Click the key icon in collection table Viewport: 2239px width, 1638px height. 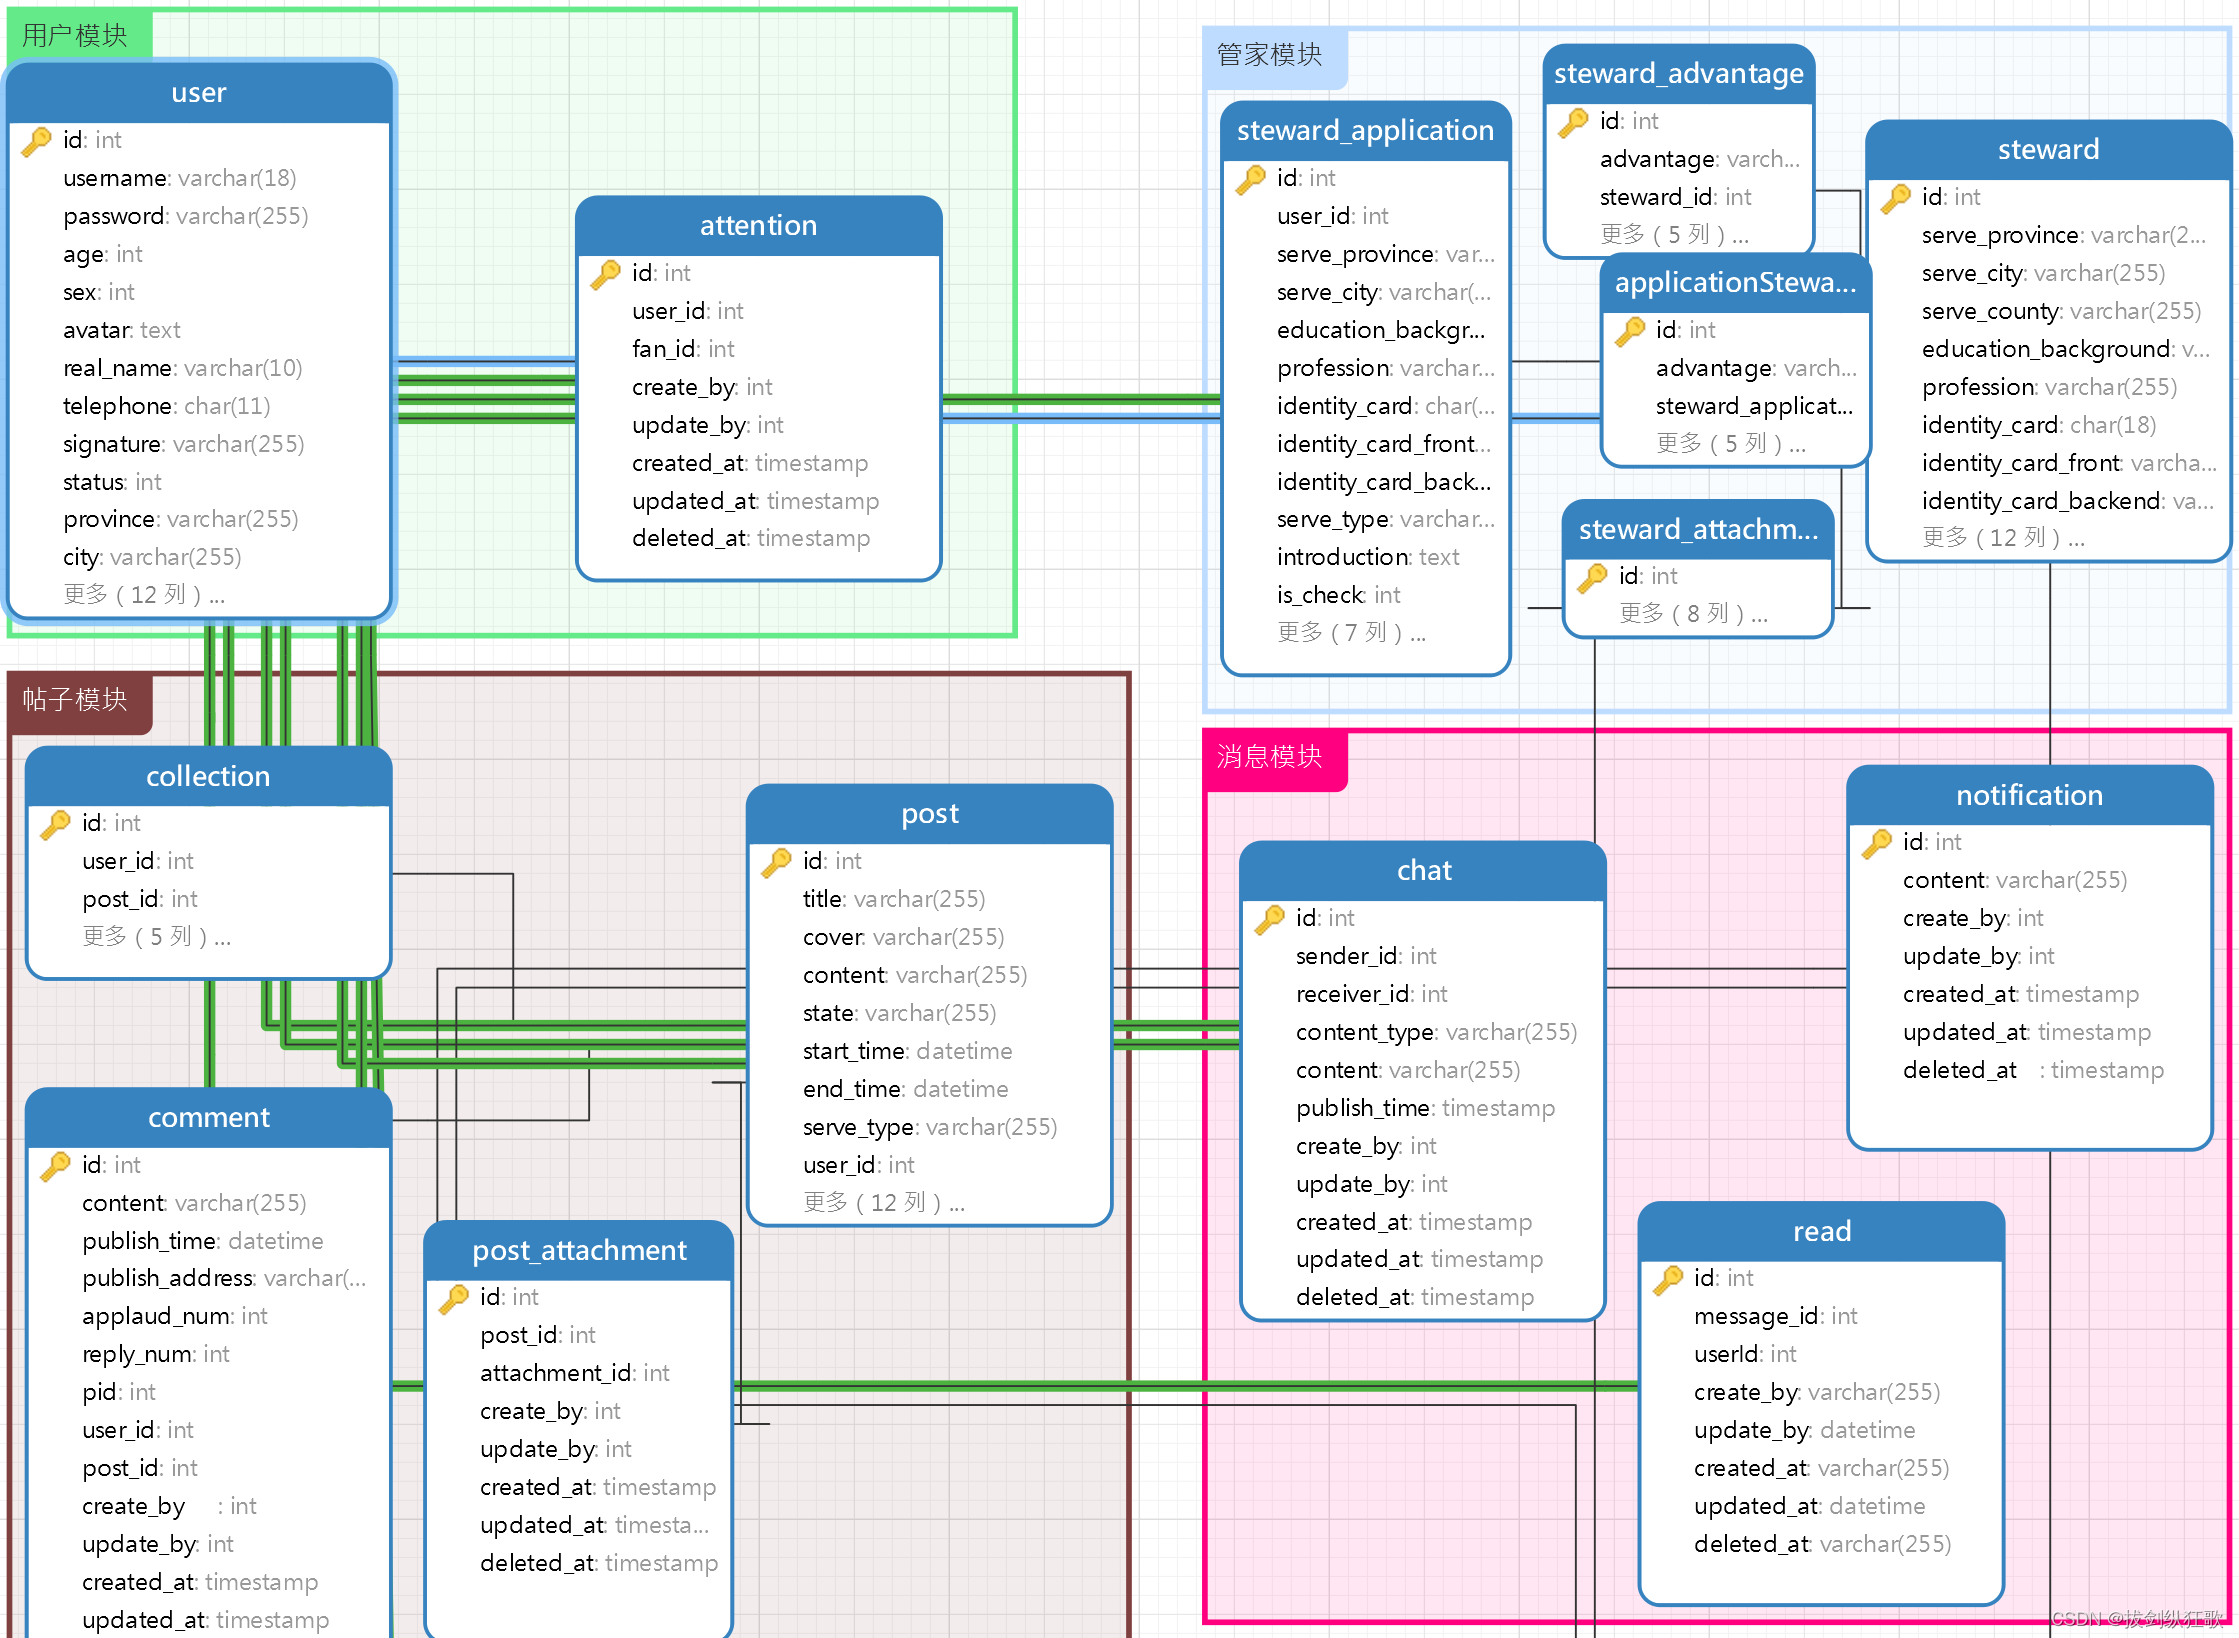pyautogui.click(x=56, y=824)
